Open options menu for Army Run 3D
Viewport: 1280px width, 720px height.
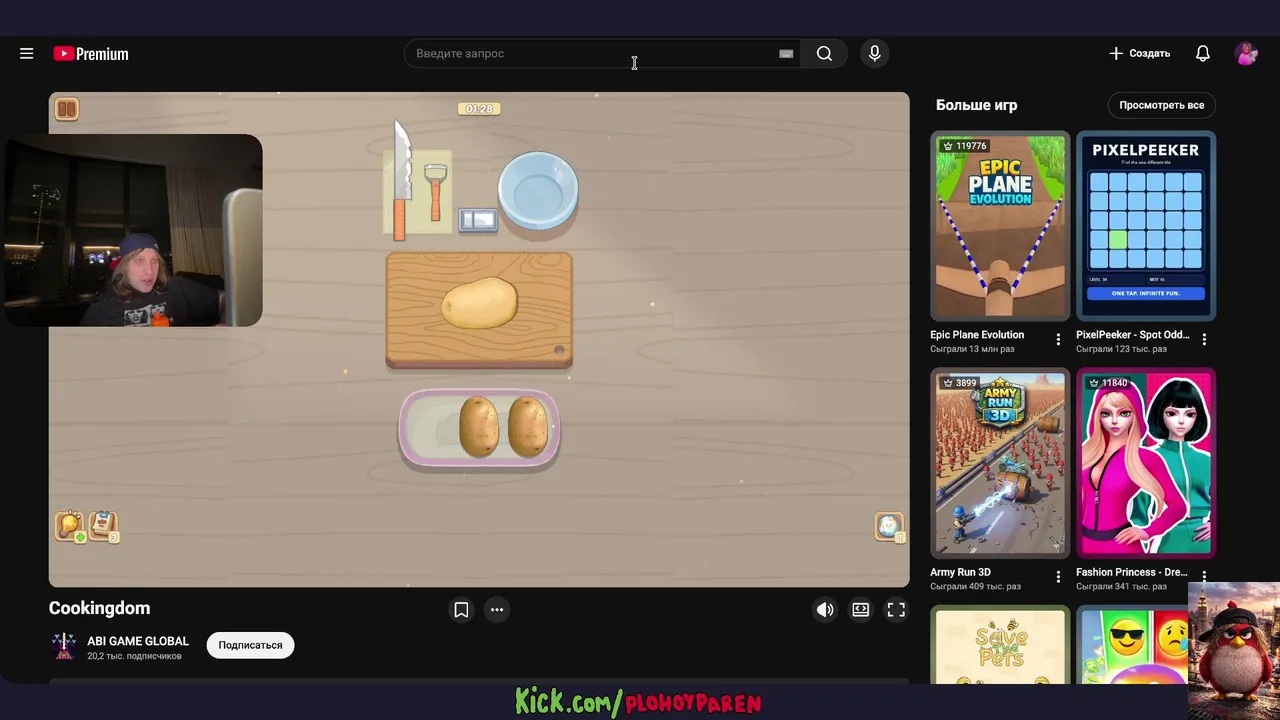point(1058,577)
